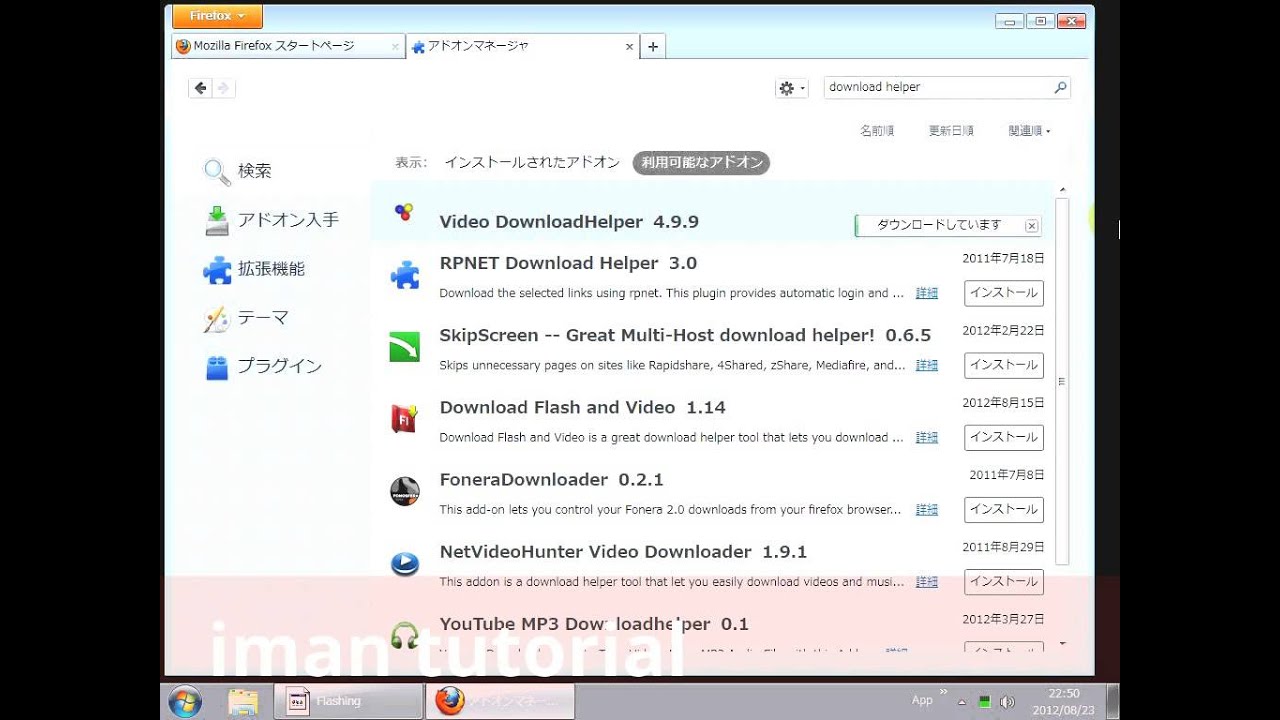This screenshot has height=720, width=1280.
Task: Go back with the left arrow button
Action: 201,88
